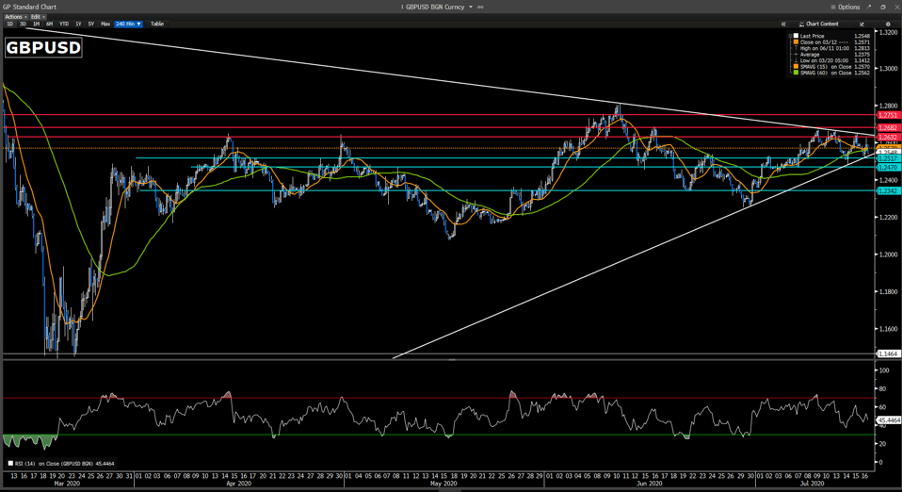Screen dimensions: 902x492
Task: Click the 1.2751 red resistance price label
Action: coord(888,115)
